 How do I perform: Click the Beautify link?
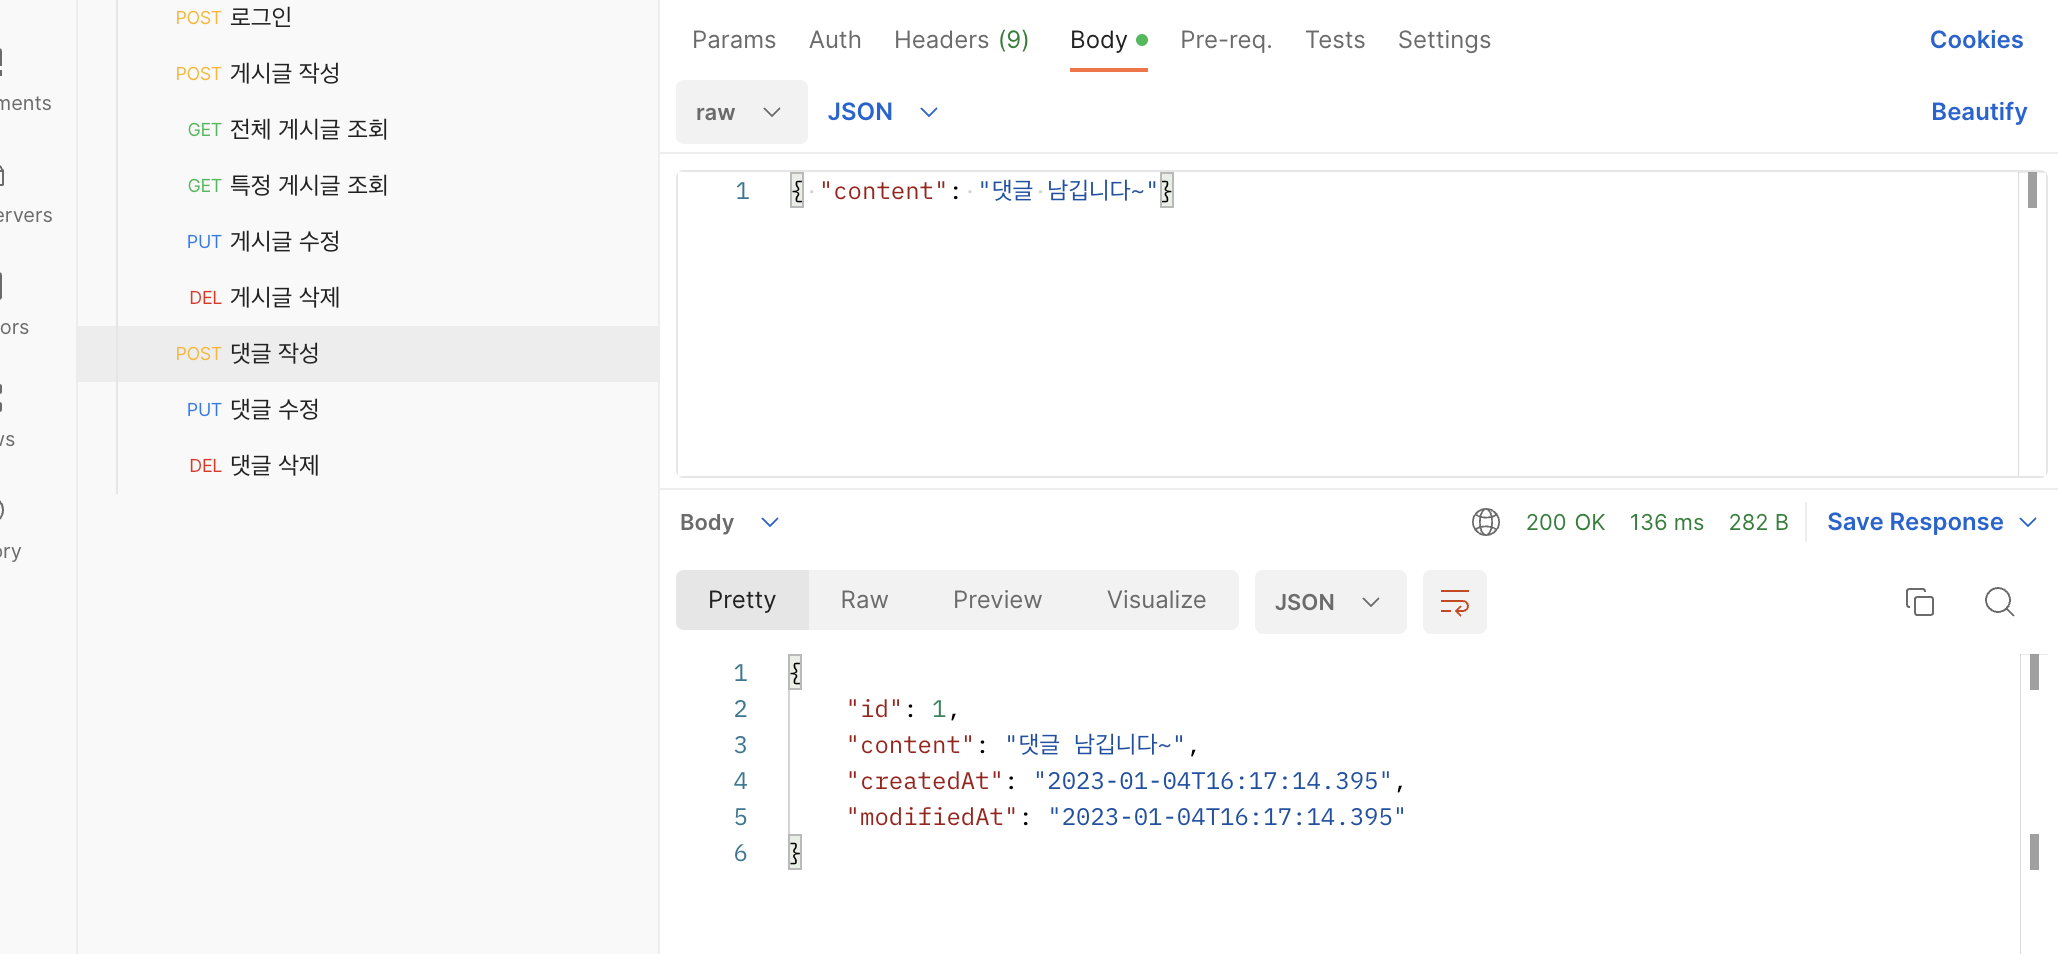(x=1978, y=112)
